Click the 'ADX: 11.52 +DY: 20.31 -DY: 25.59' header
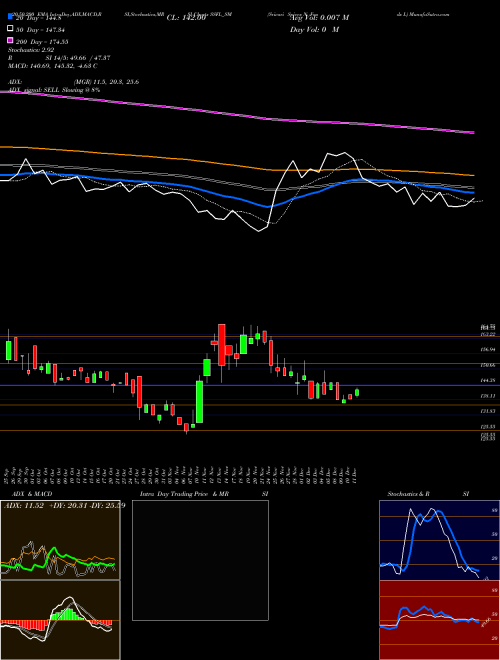Screen dimensions: 500x660 64,505
